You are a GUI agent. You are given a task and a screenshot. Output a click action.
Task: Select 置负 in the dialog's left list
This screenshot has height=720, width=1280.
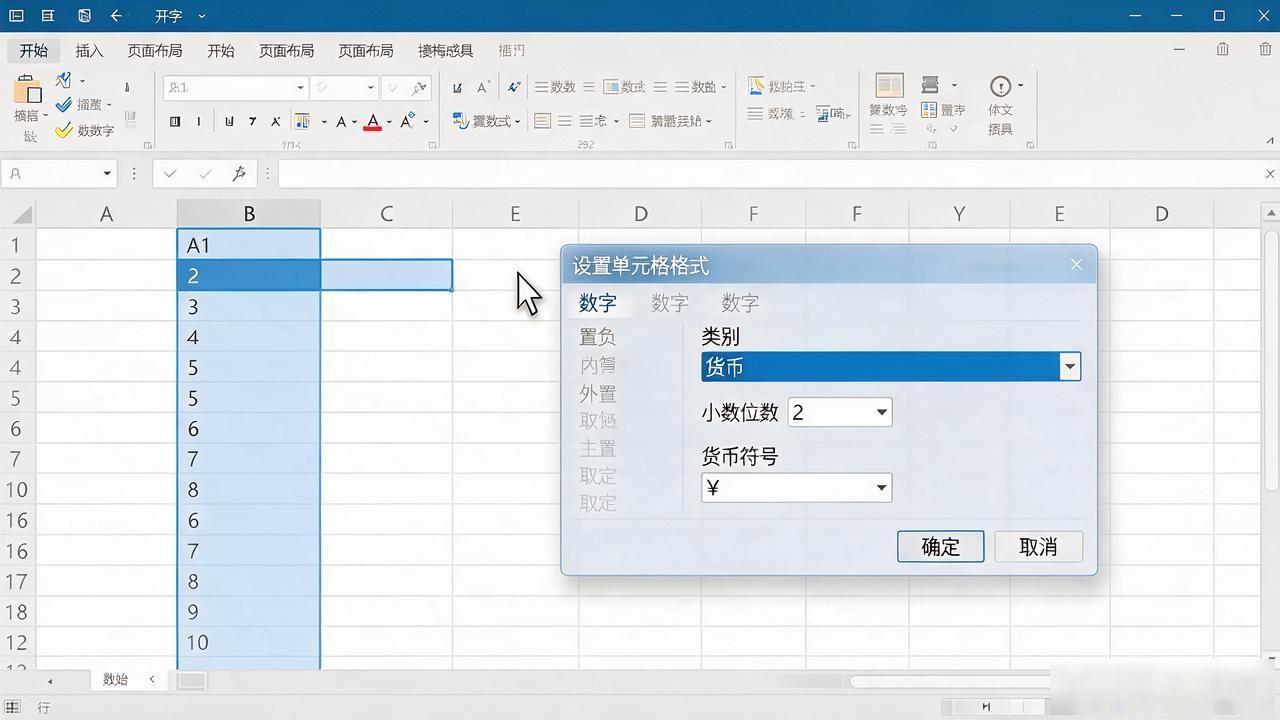[x=597, y=338]
